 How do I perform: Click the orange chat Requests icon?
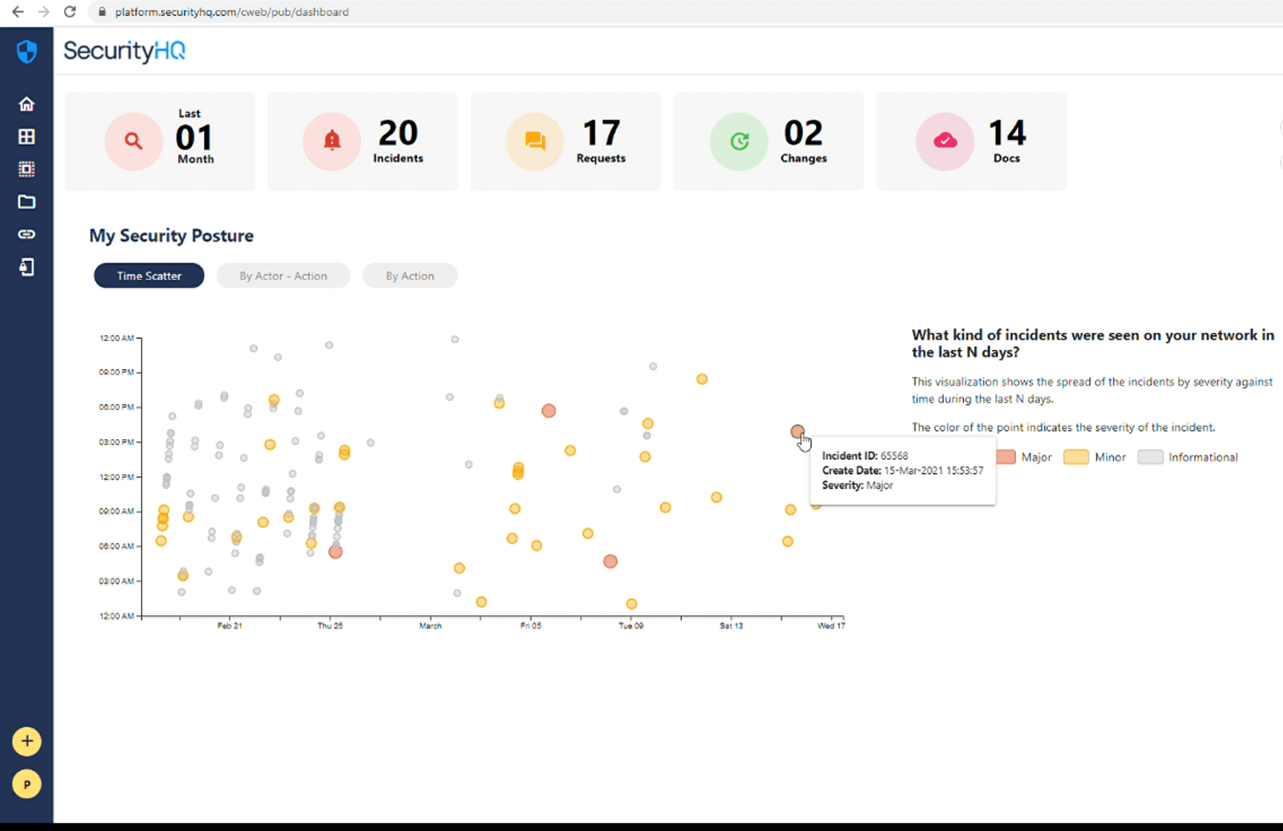535,141
